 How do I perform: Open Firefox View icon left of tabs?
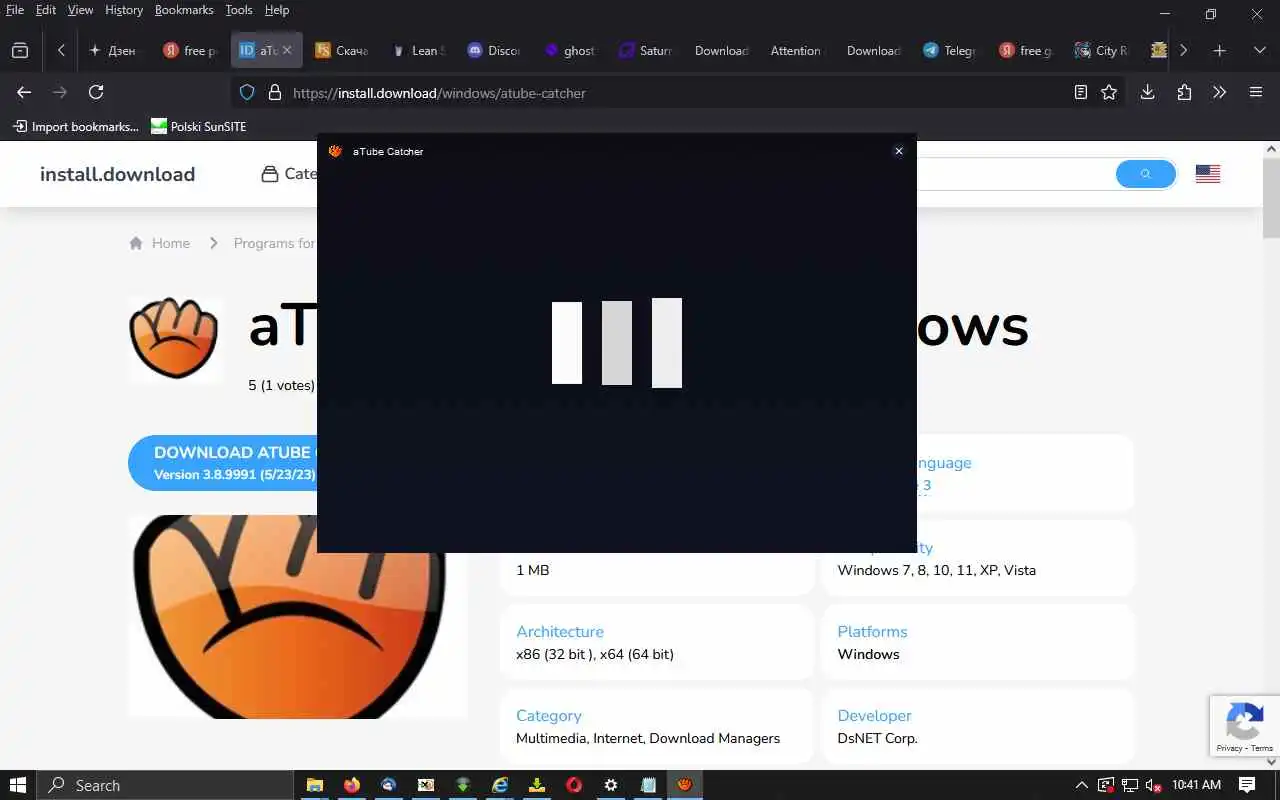pyautogui.click(x=20, y=50)
